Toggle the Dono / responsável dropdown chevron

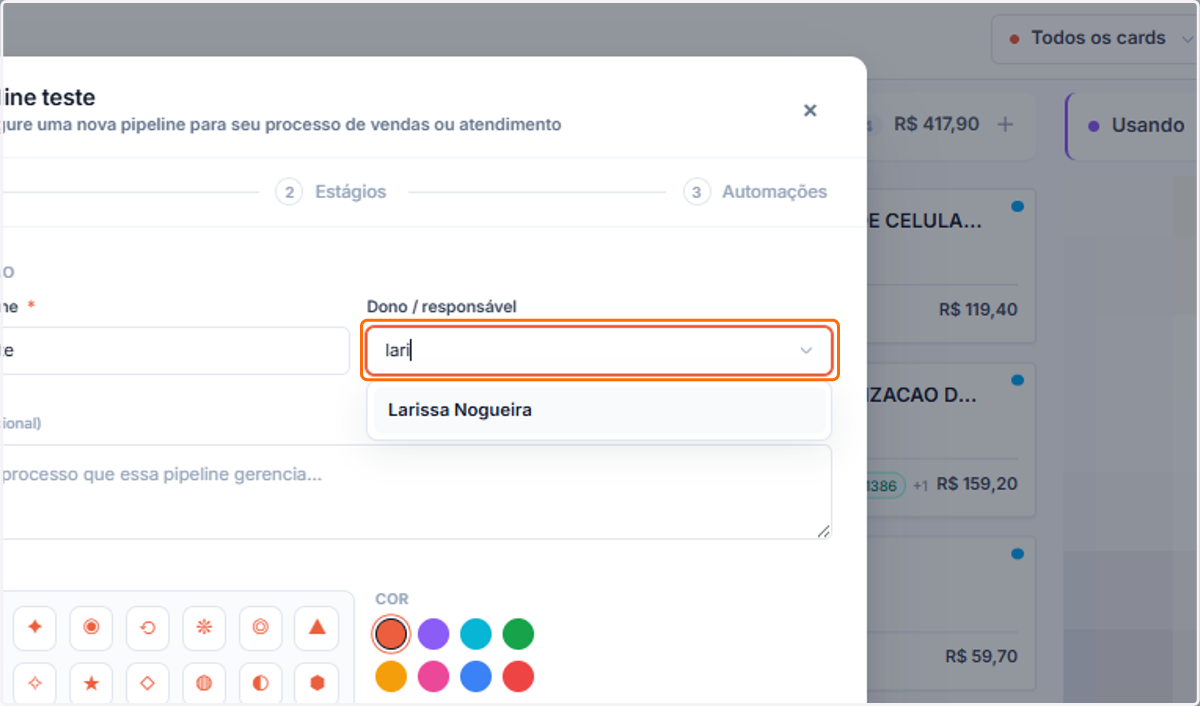point(806,351)
